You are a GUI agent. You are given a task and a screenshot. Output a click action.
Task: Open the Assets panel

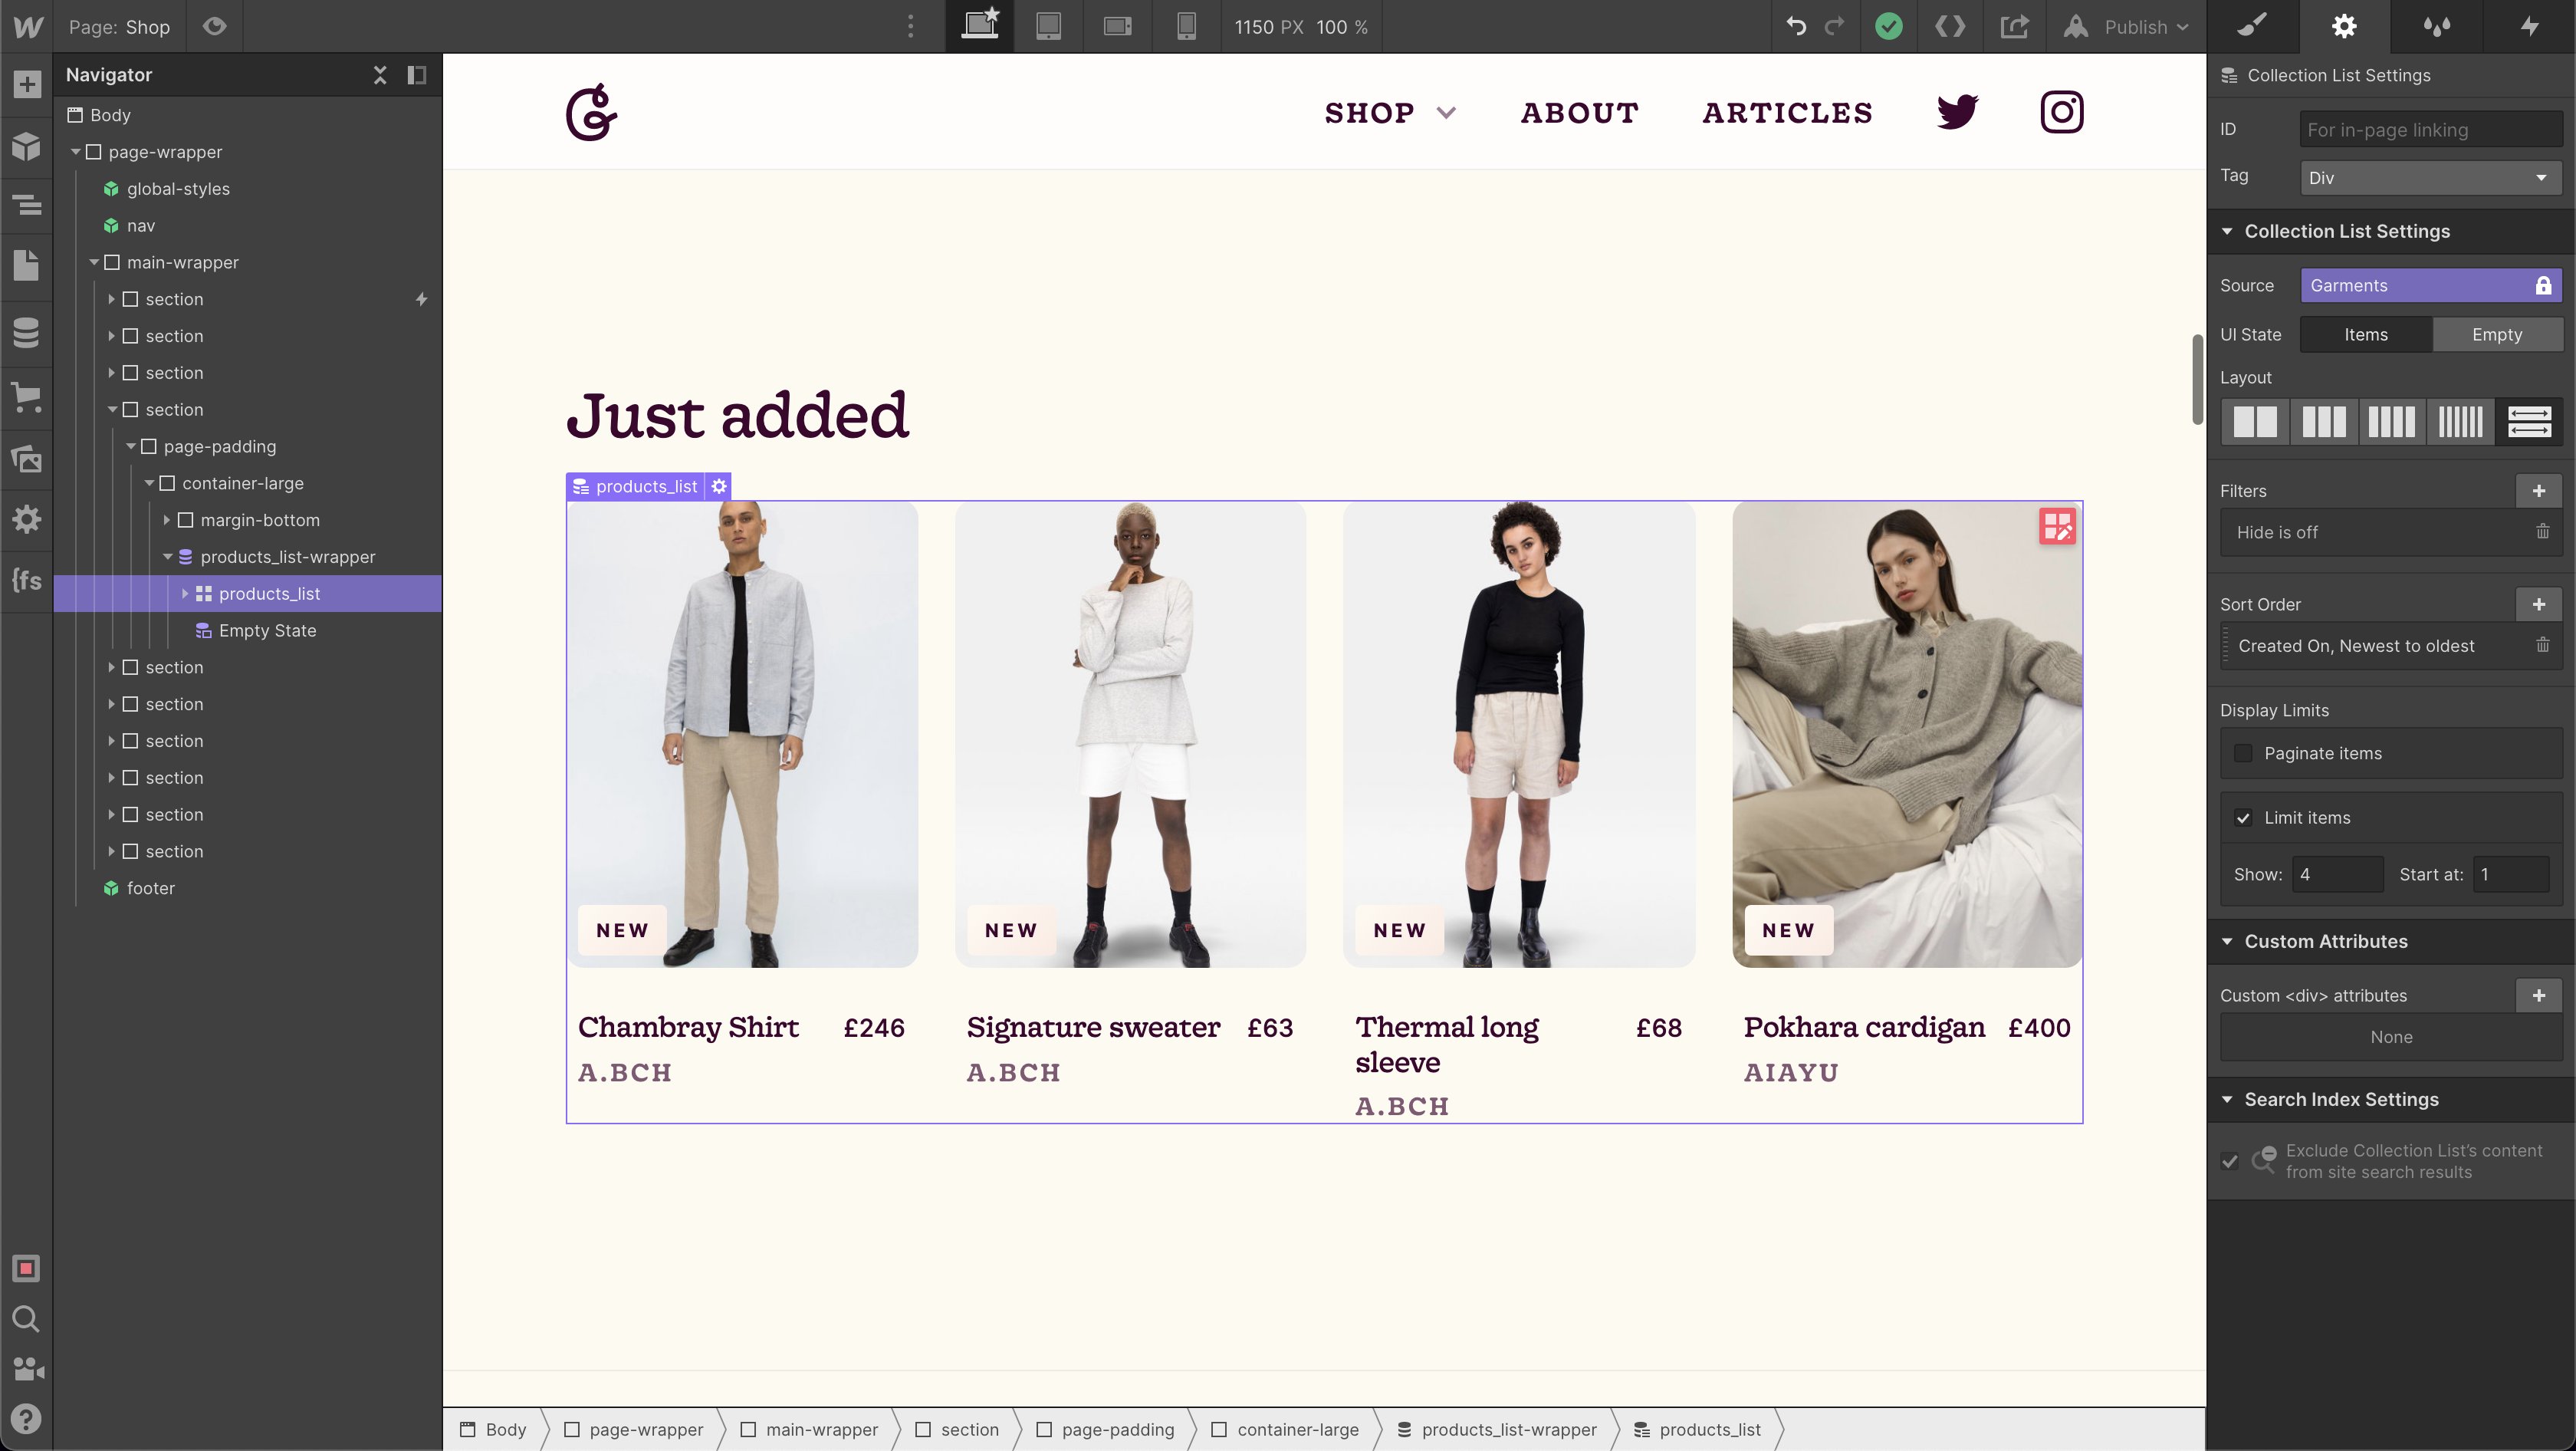(x=27, y=459)
